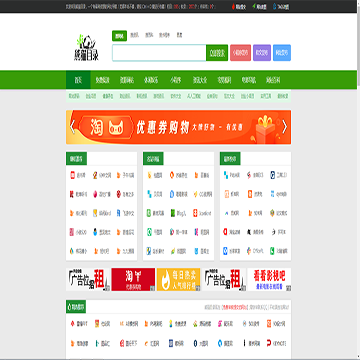The height and width of the screenshot is (360, 360).
Task: Focus the search input field
Action: click(x=159, y=53)
